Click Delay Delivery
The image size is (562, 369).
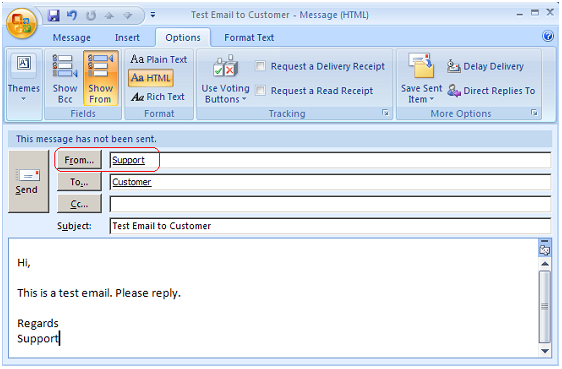tap(485, 66)
